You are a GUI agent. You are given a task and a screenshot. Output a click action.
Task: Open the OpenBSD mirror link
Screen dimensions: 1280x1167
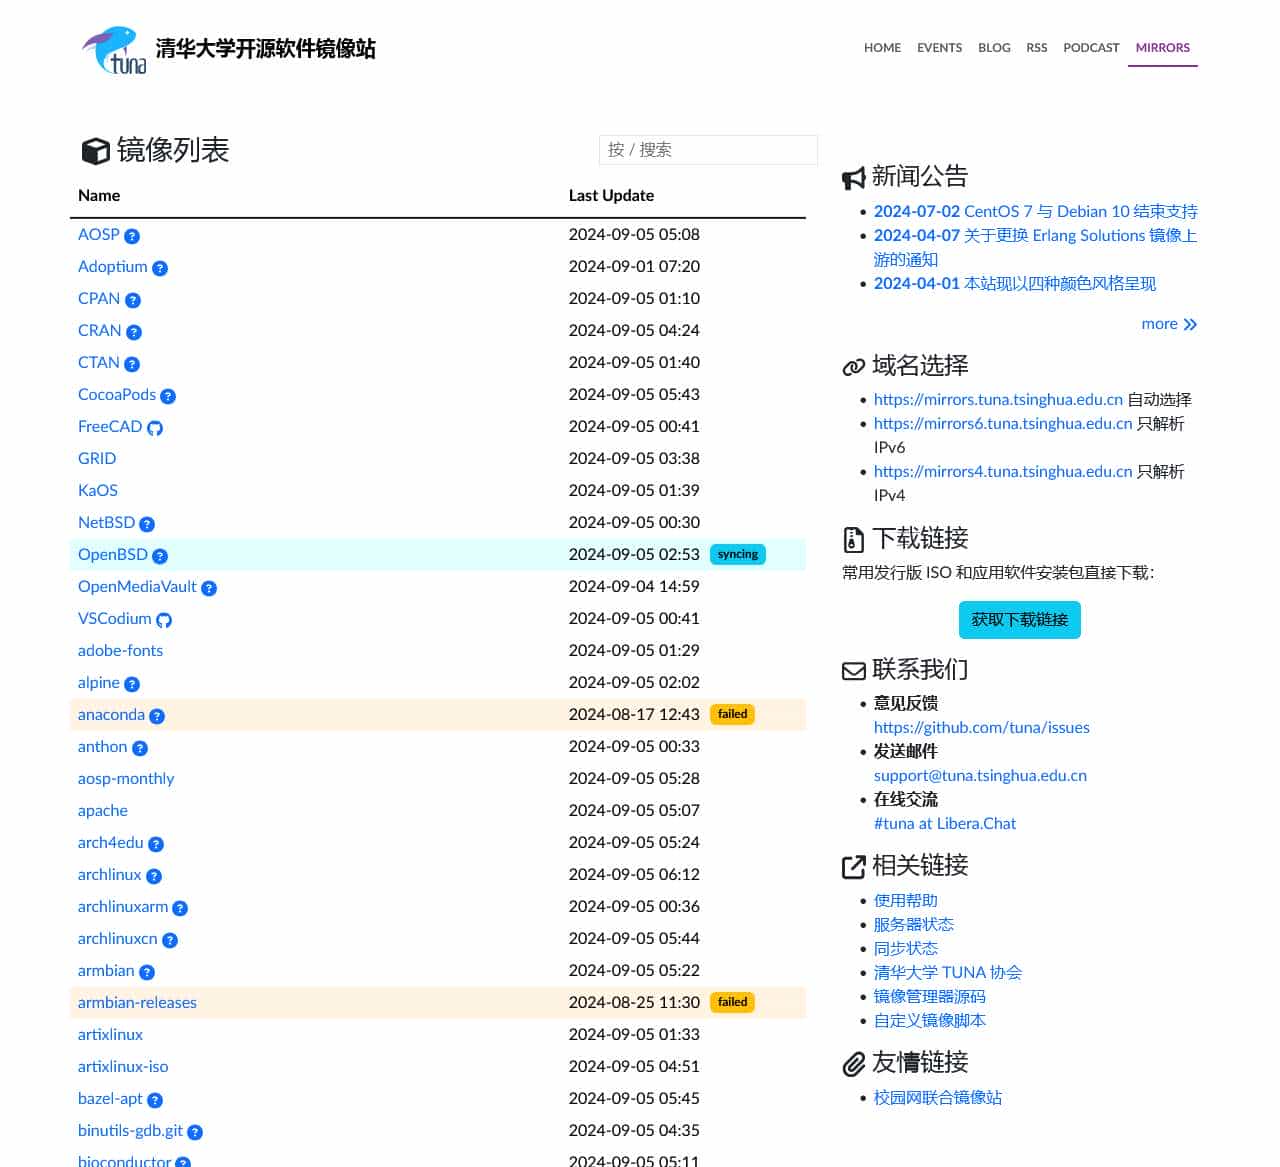[112, 555]
